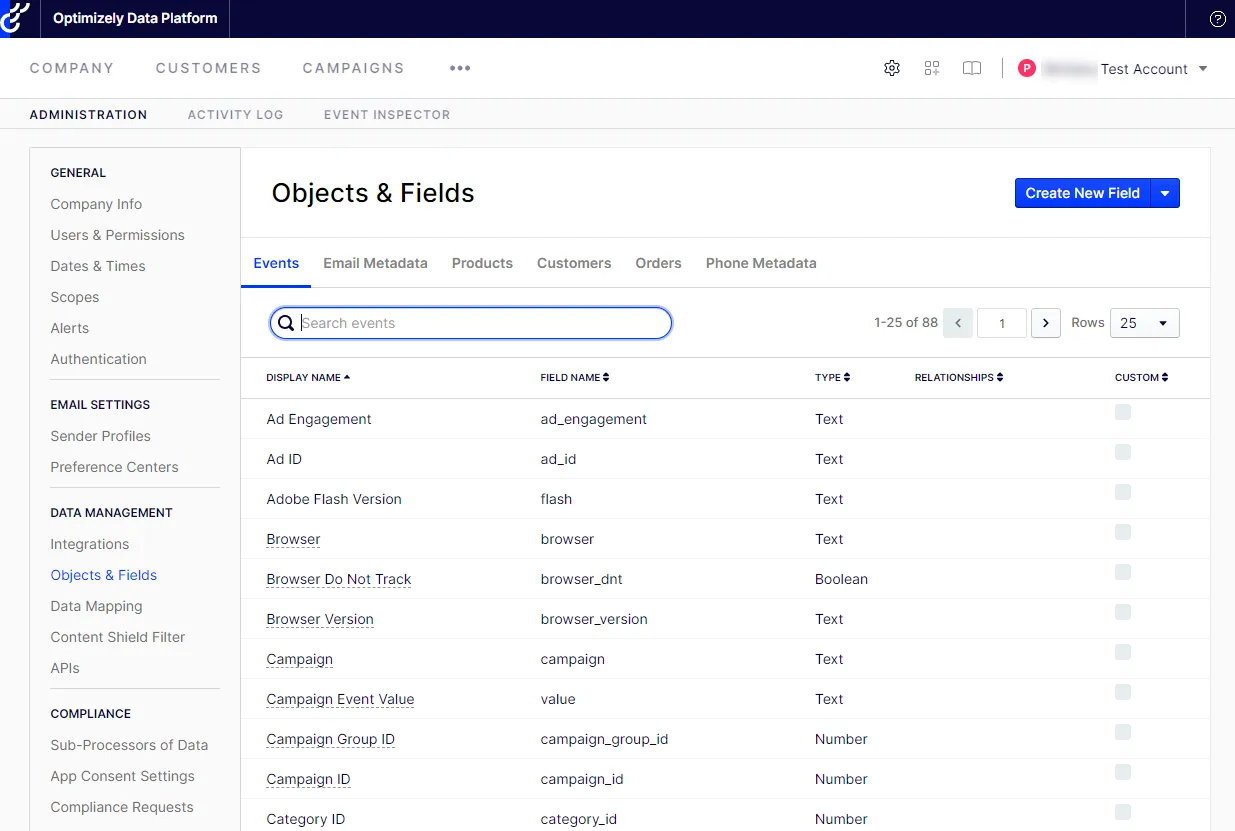The width and height of the screenshot is (1235, 831).
Task: Open Content Shield Filter page
Action: [118, 637]
